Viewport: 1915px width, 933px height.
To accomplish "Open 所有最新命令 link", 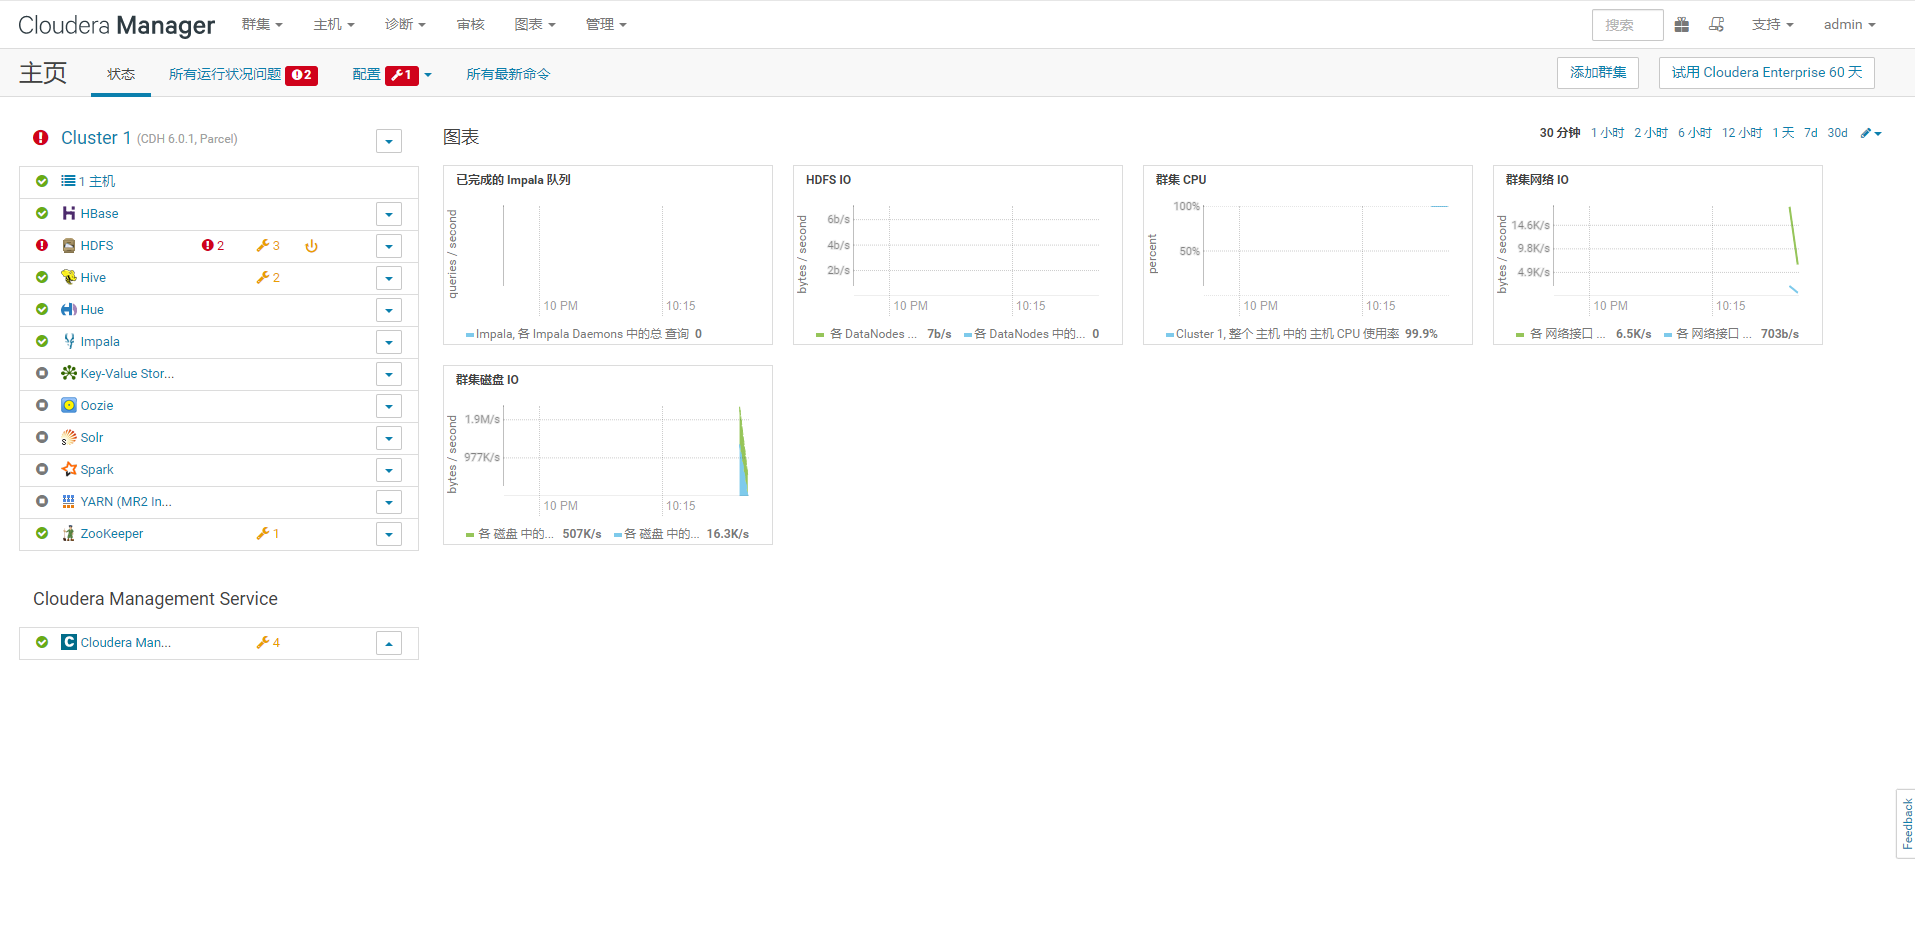I will pyautogui.click(x=508, y=74).
